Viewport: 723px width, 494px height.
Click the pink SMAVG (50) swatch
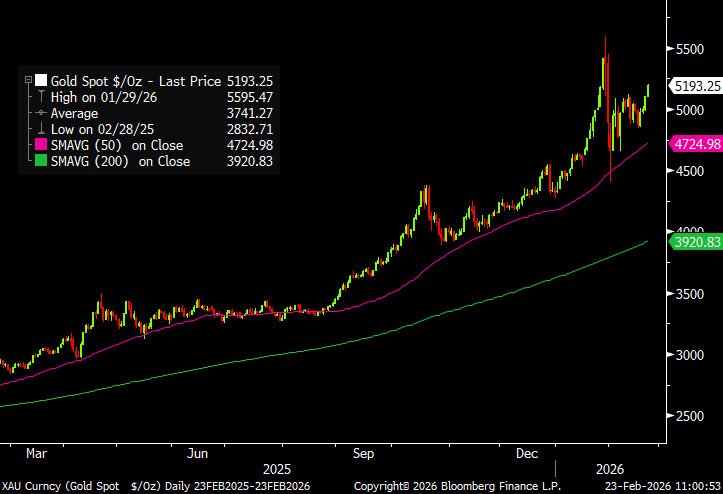41,145
